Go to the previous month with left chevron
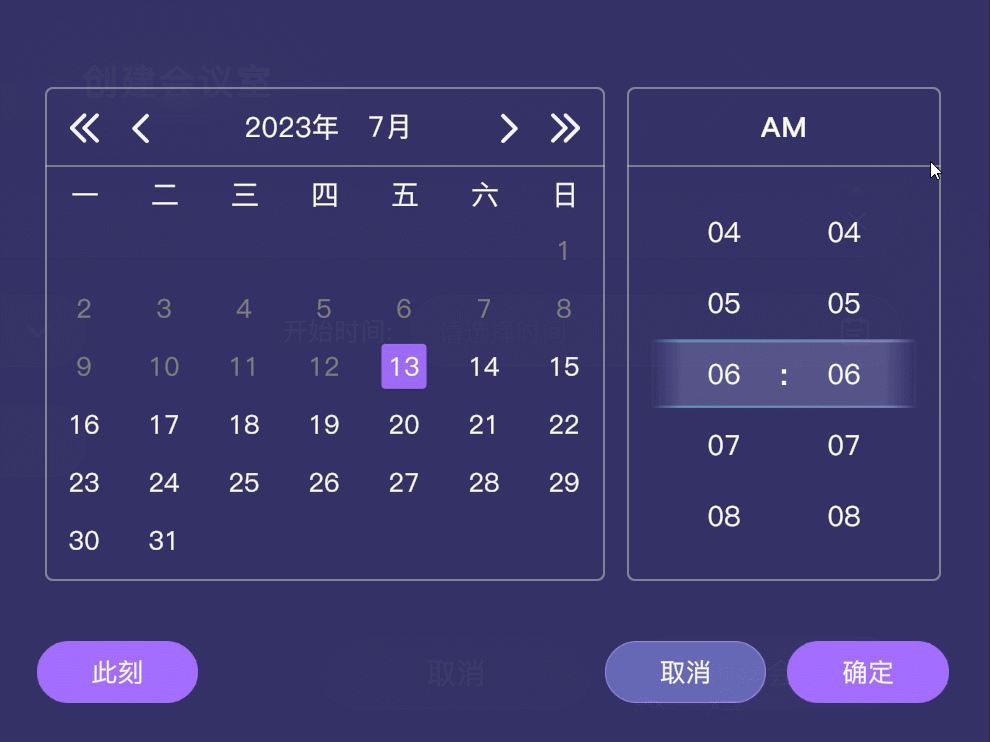 140,128
